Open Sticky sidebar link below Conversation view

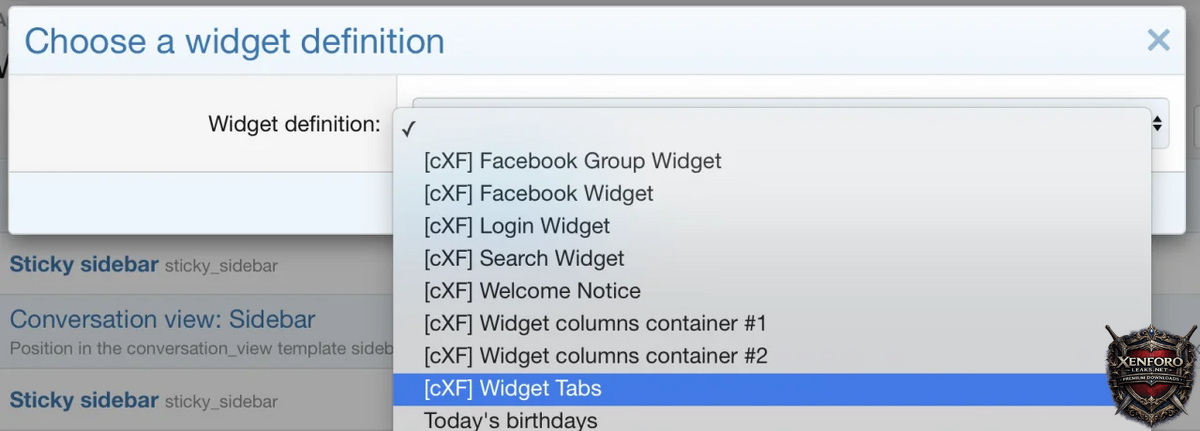(83, 401)
